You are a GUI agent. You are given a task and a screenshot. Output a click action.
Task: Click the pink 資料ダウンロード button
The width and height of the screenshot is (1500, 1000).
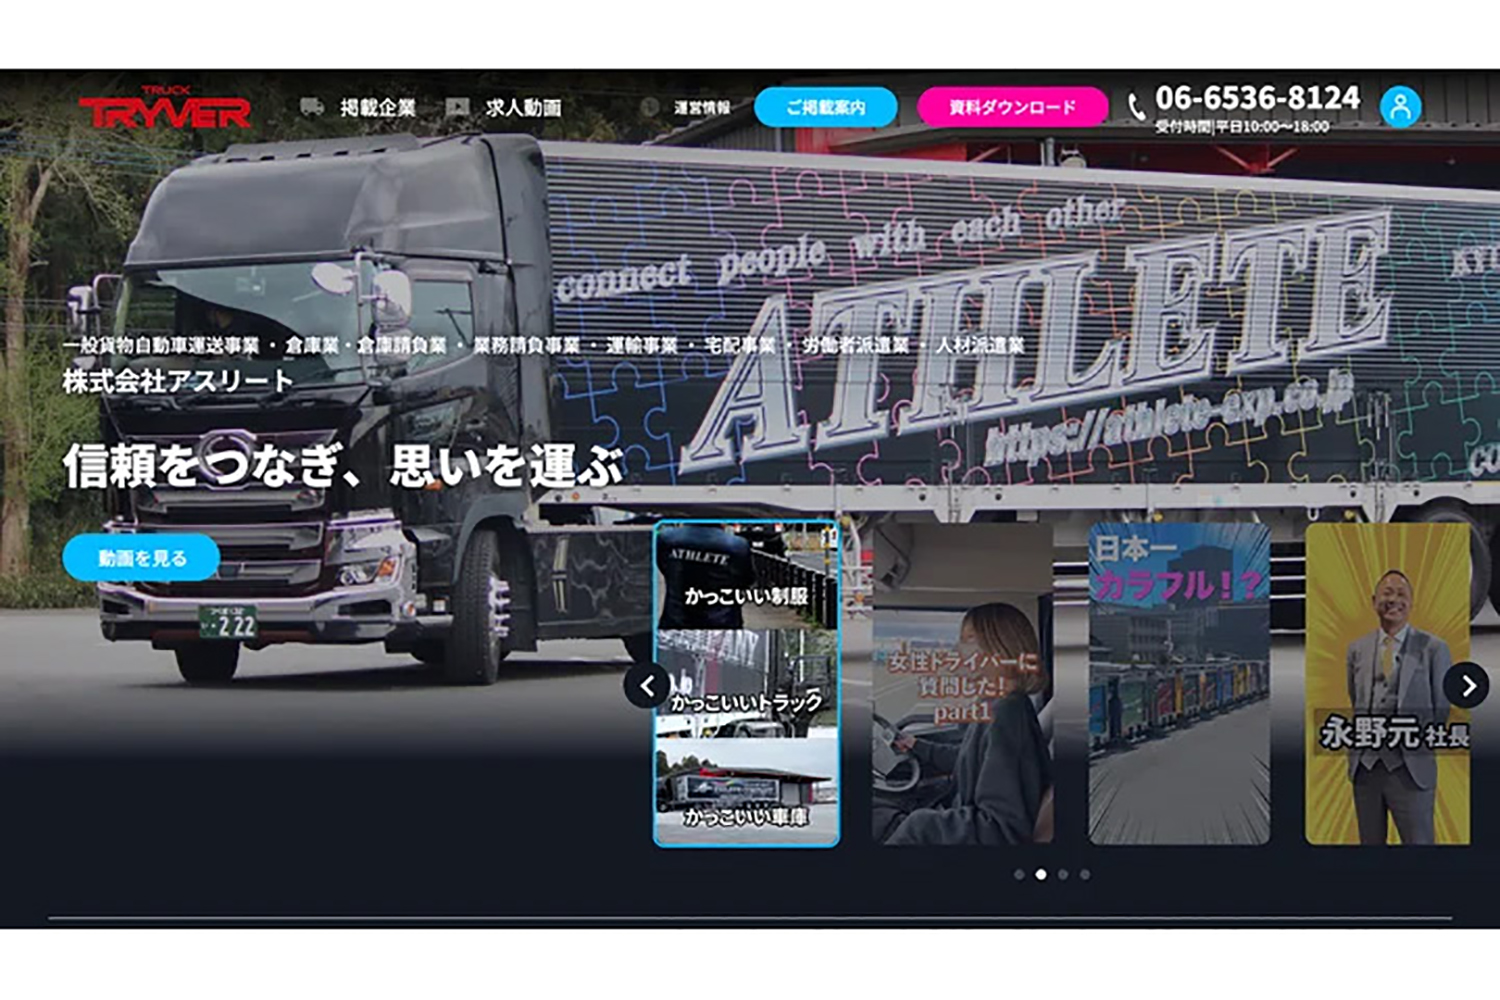(1012, 107)
